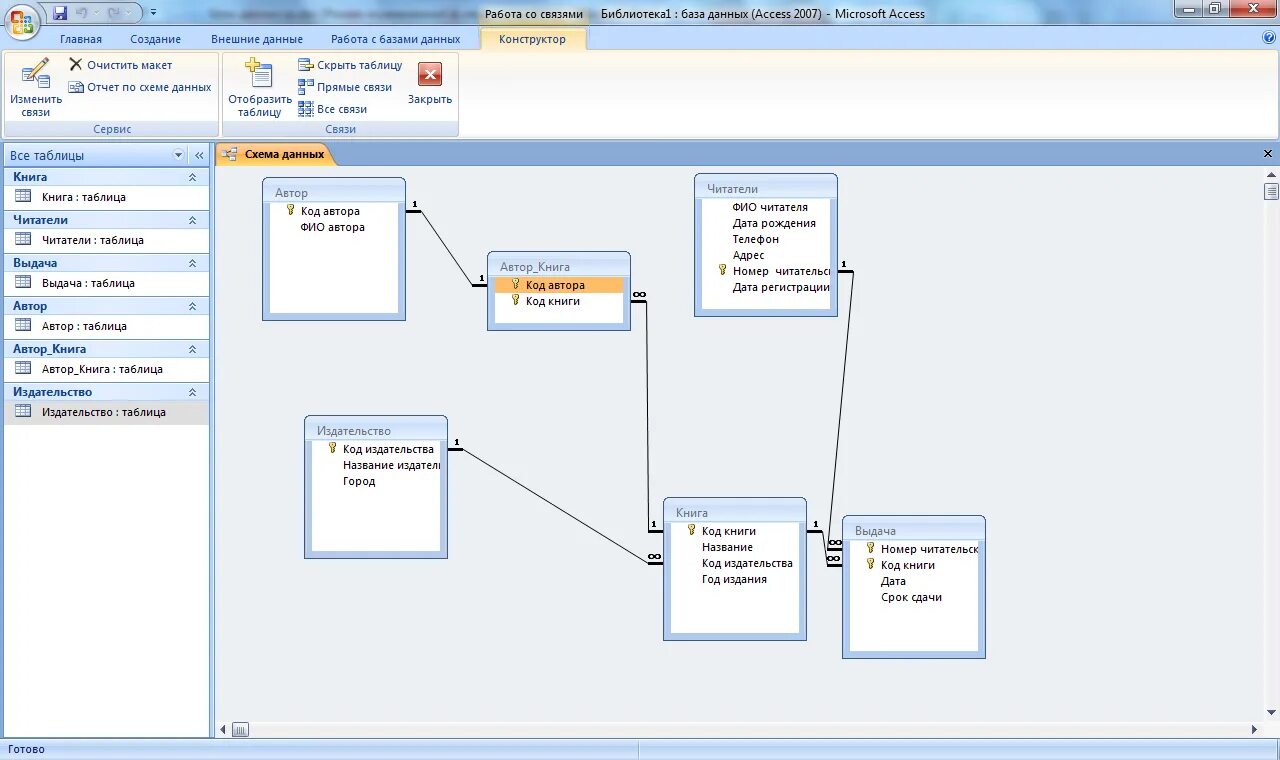Screen dimensions: 1280x760
Task: Collapse the Выдача group
Action: [x=193, y=263]
